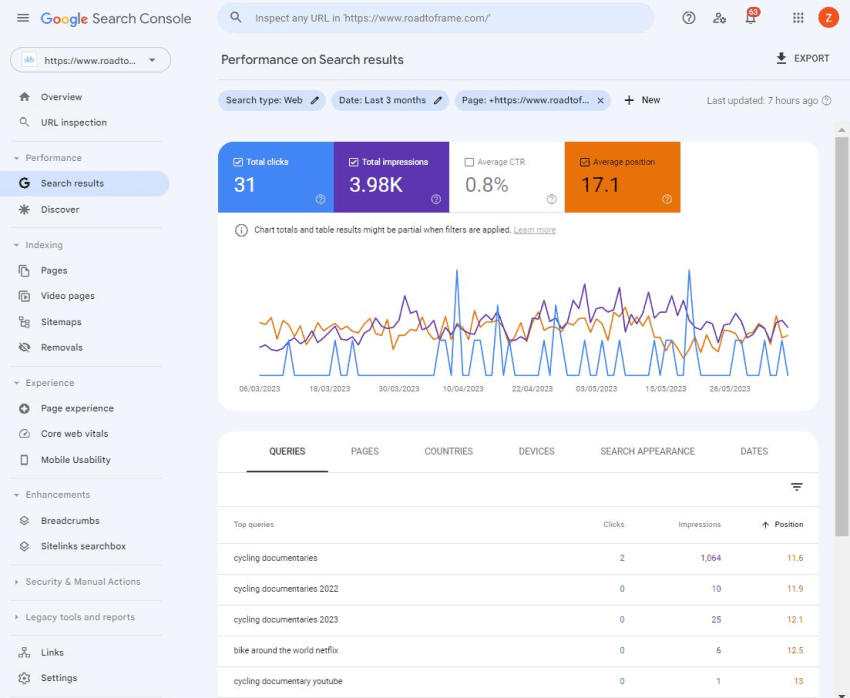Click the export download icon

tap(781, 58)
